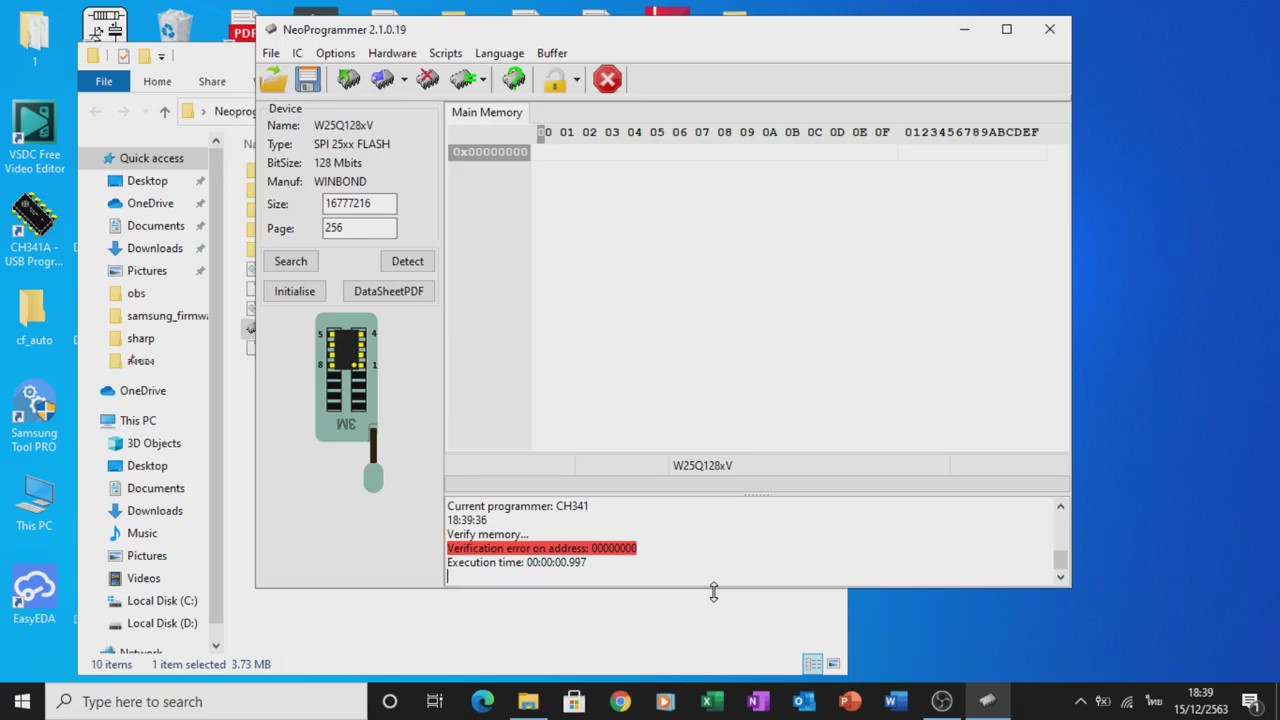Select the cf_auto folder on desktop

pos(34,317)
